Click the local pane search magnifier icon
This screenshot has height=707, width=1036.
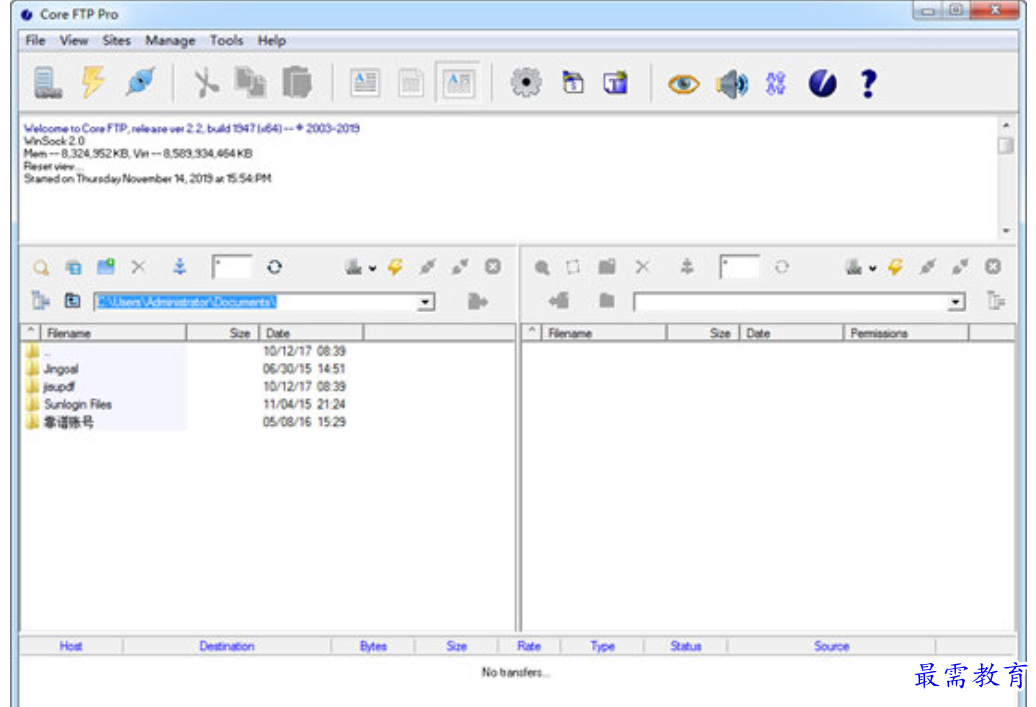tap(41, 267)
